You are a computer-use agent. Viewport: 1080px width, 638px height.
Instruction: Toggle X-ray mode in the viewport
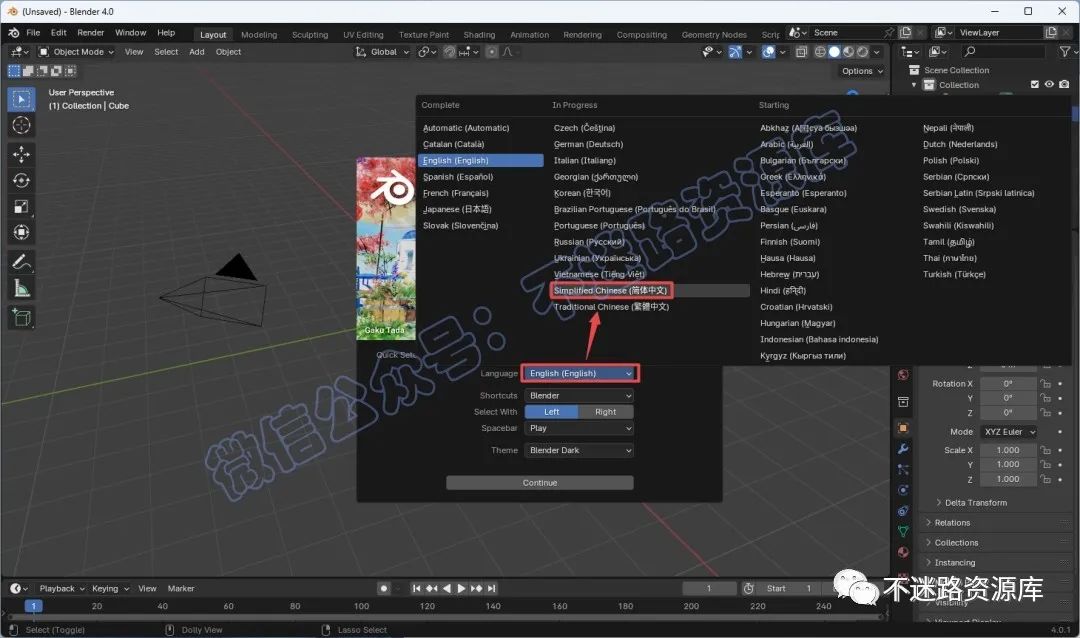point(801,52)
